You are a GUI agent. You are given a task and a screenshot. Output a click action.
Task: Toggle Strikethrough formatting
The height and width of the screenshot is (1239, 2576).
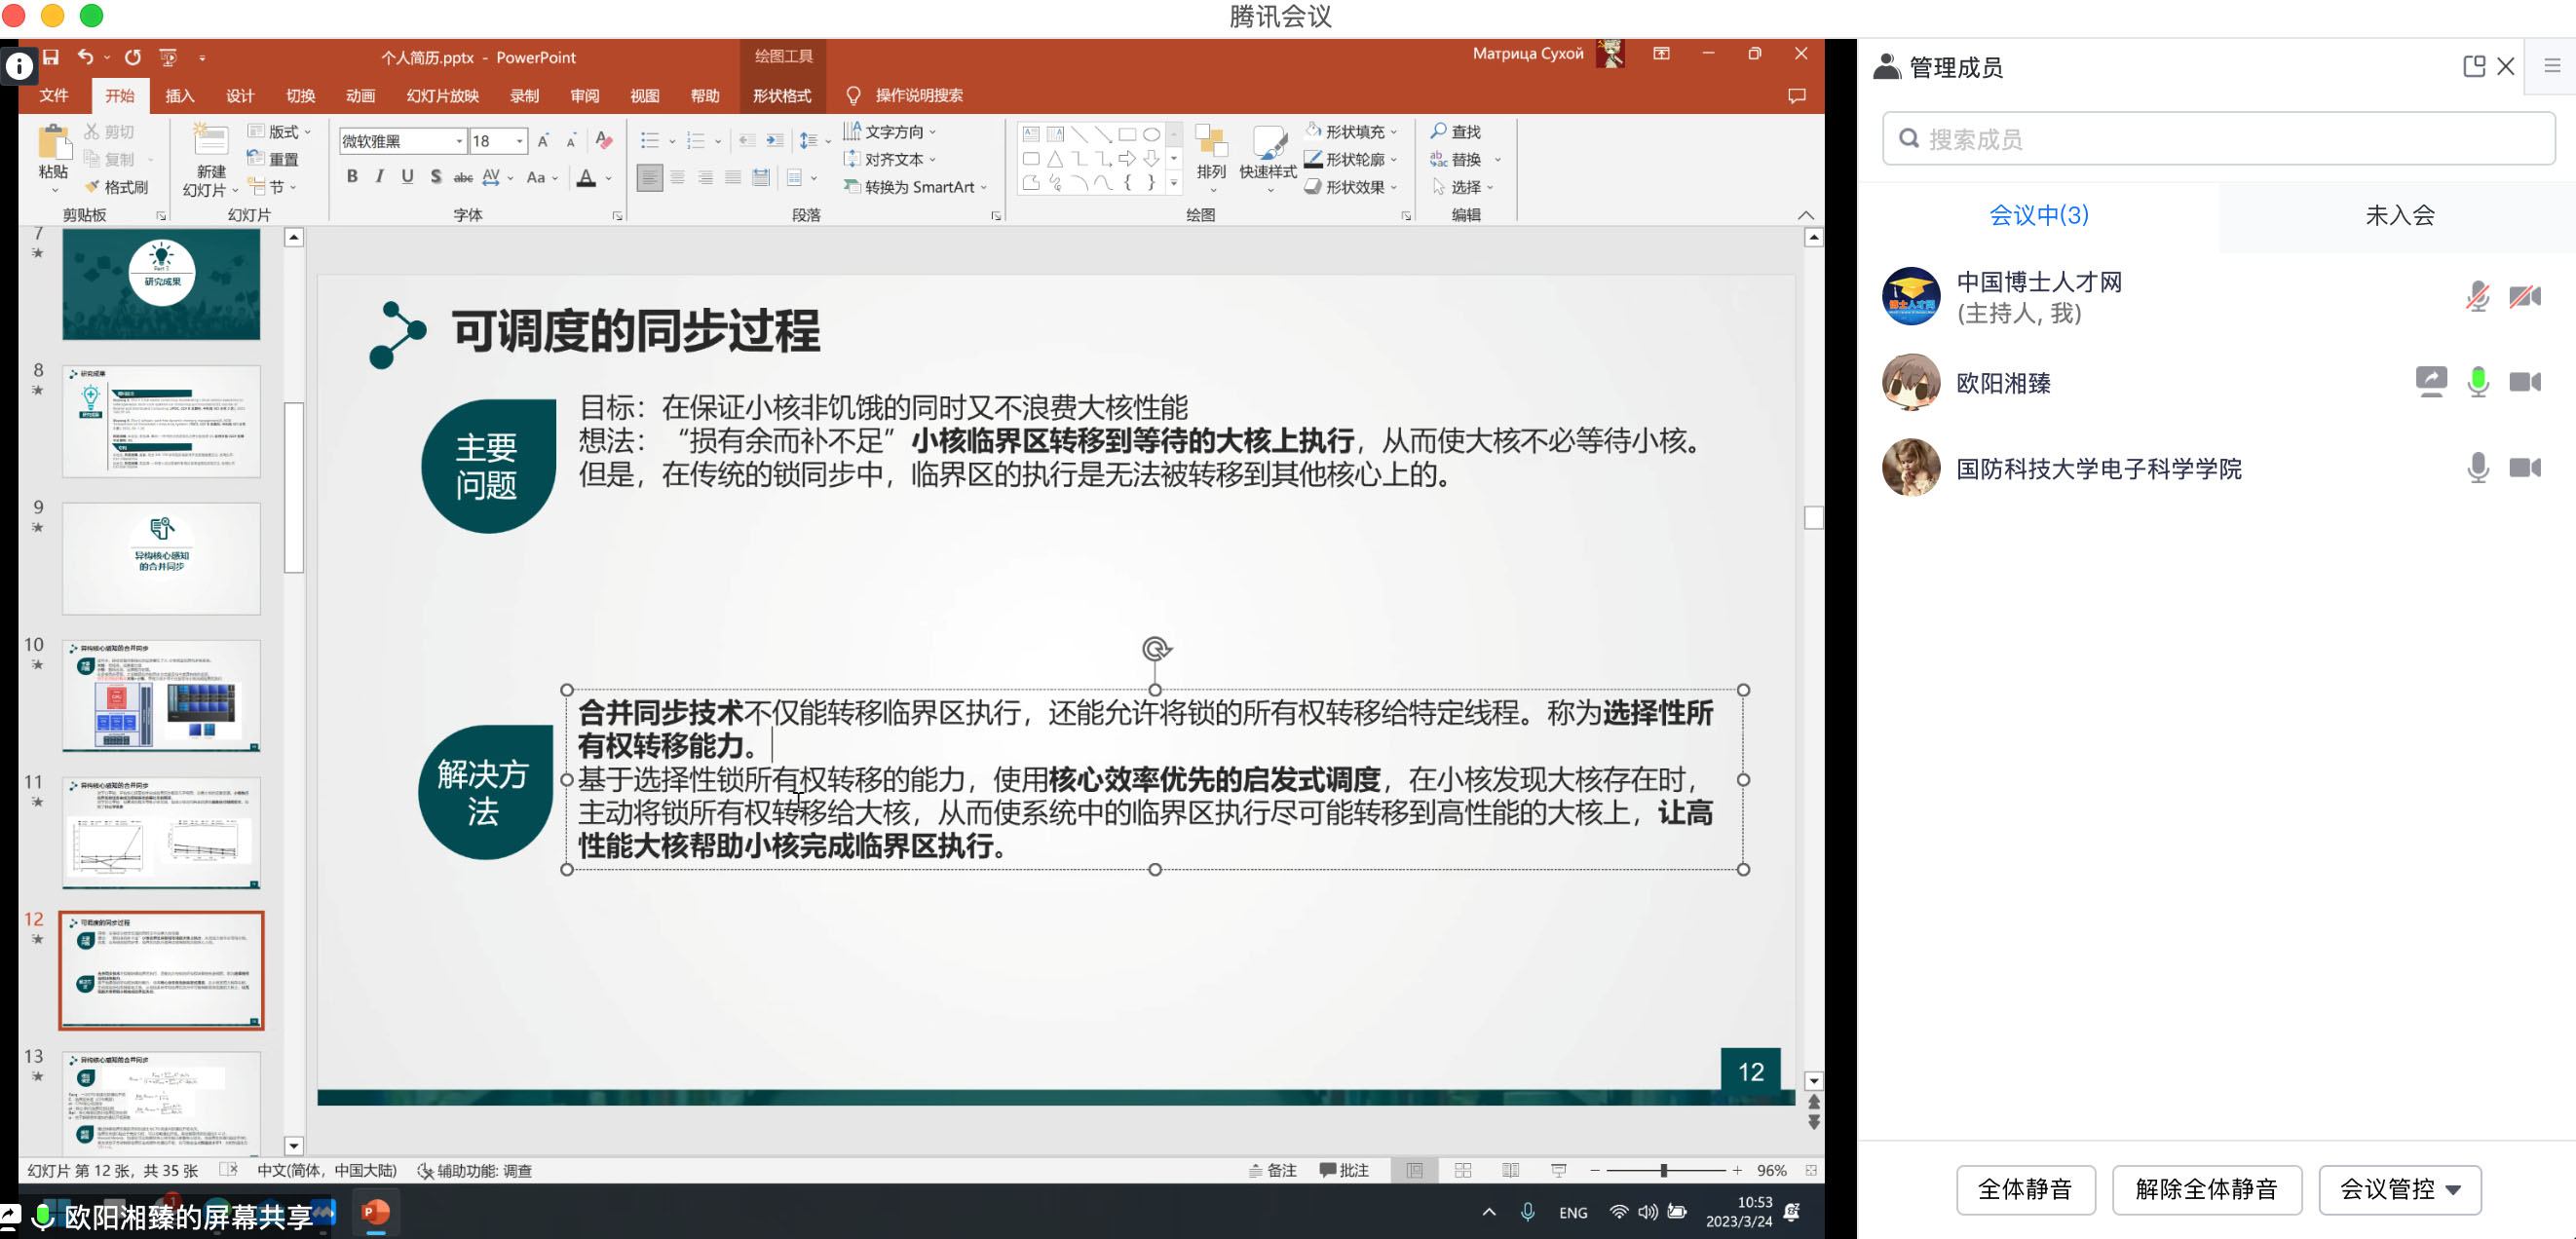click(463, 177)
